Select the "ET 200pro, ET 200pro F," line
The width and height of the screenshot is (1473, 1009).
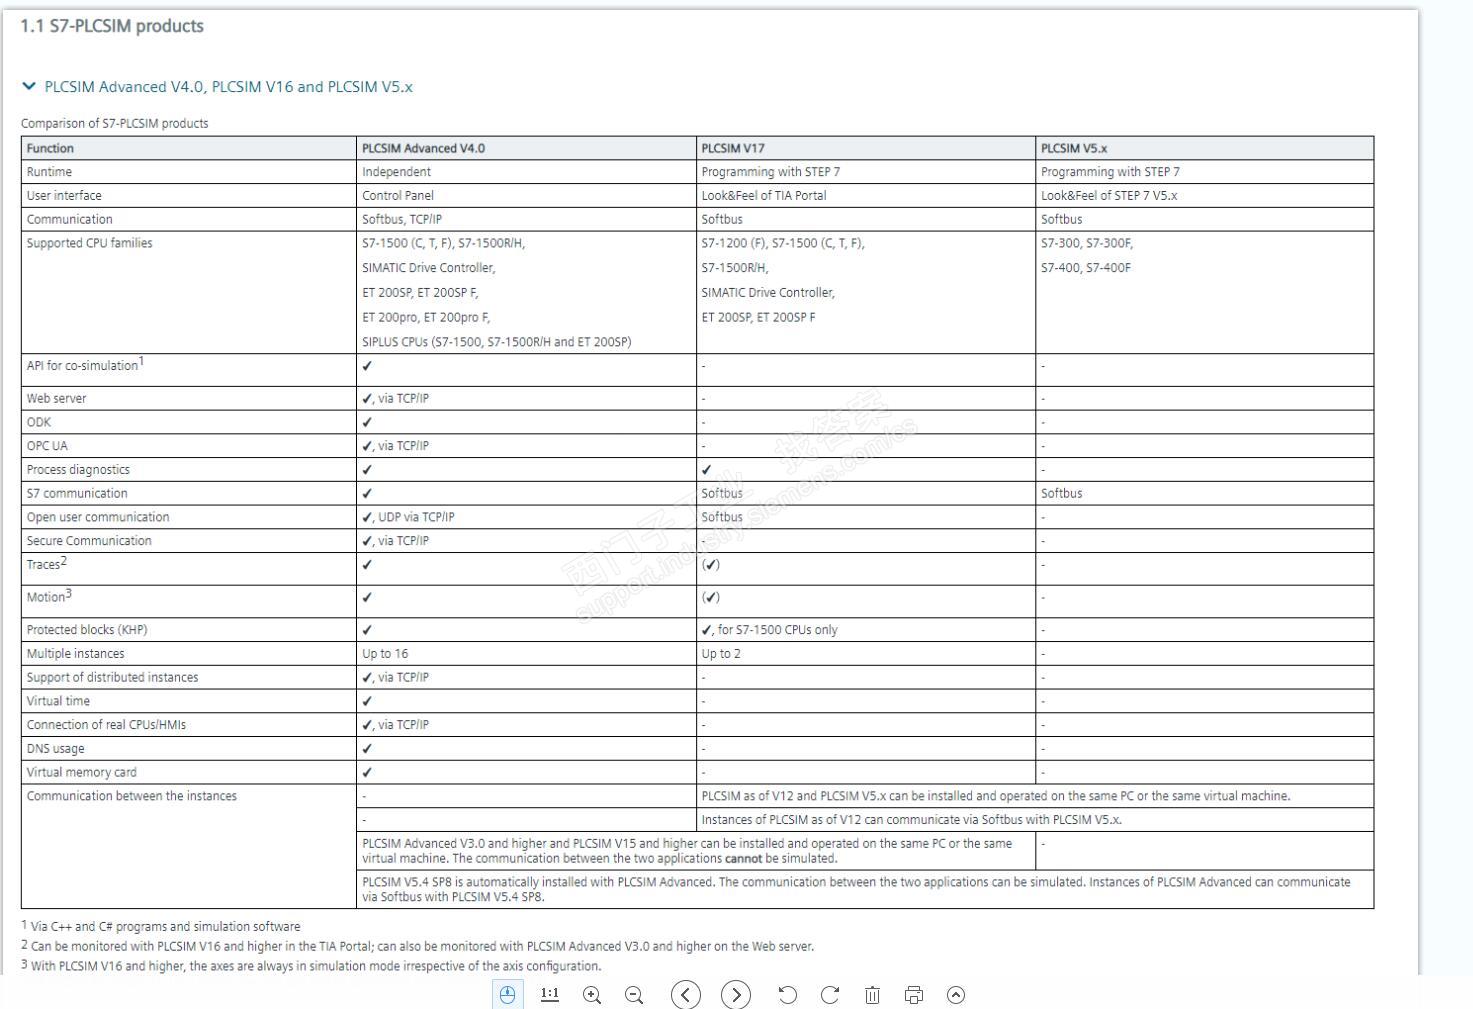pos(426,317)
